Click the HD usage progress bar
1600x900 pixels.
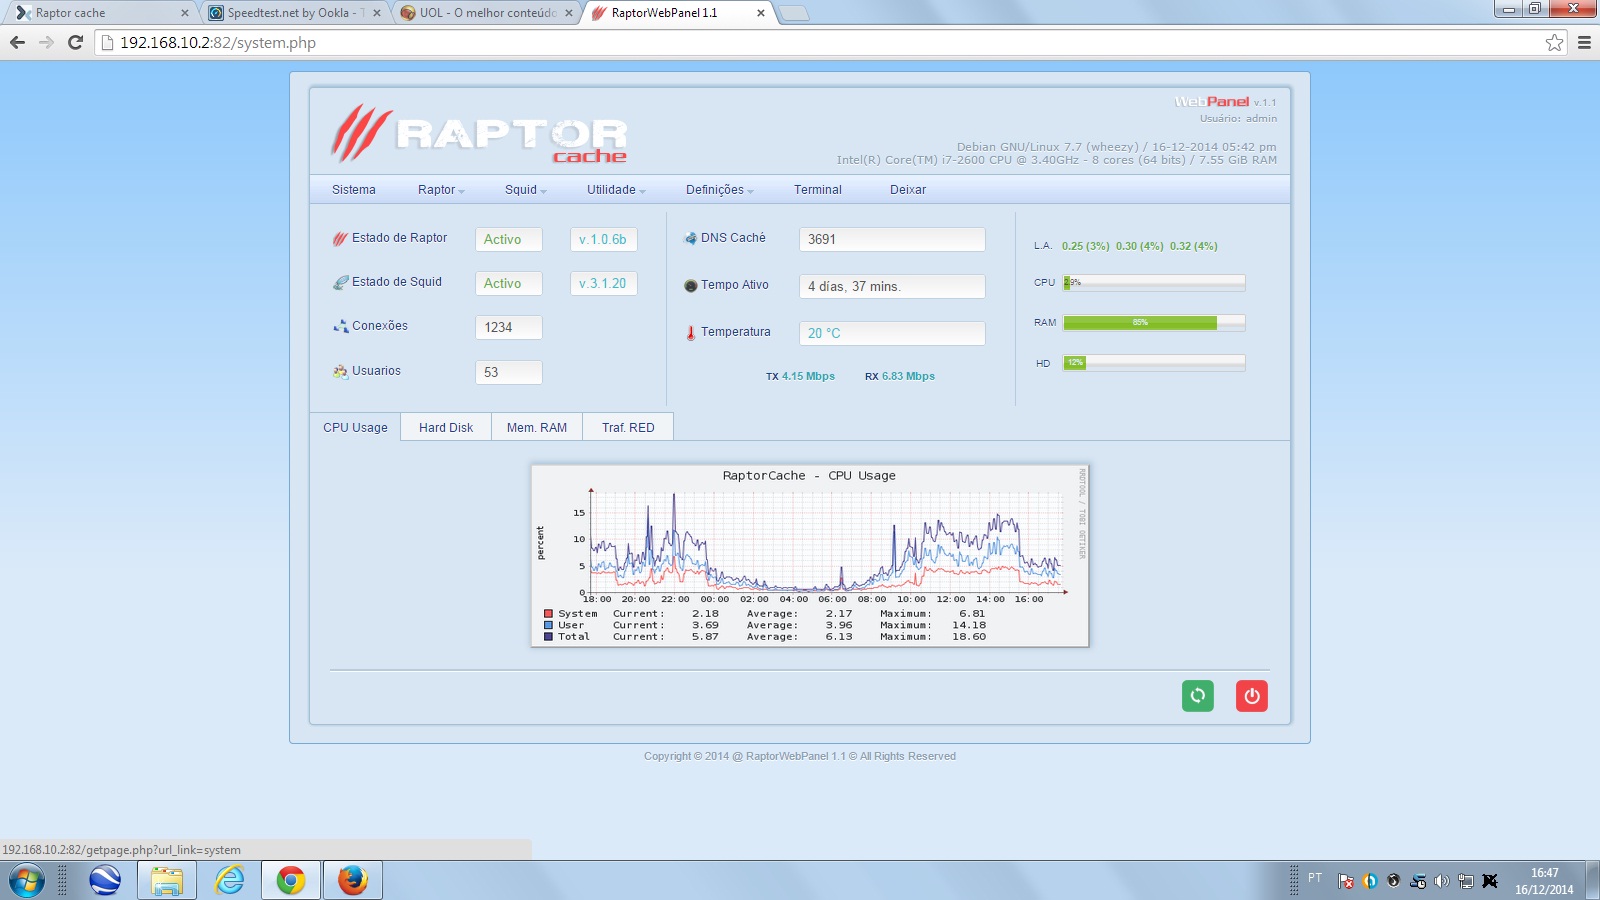coord(1154,363)
